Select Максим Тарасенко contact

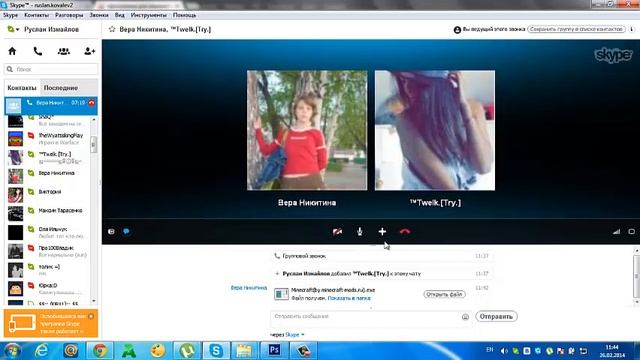(x=47, y=214)
